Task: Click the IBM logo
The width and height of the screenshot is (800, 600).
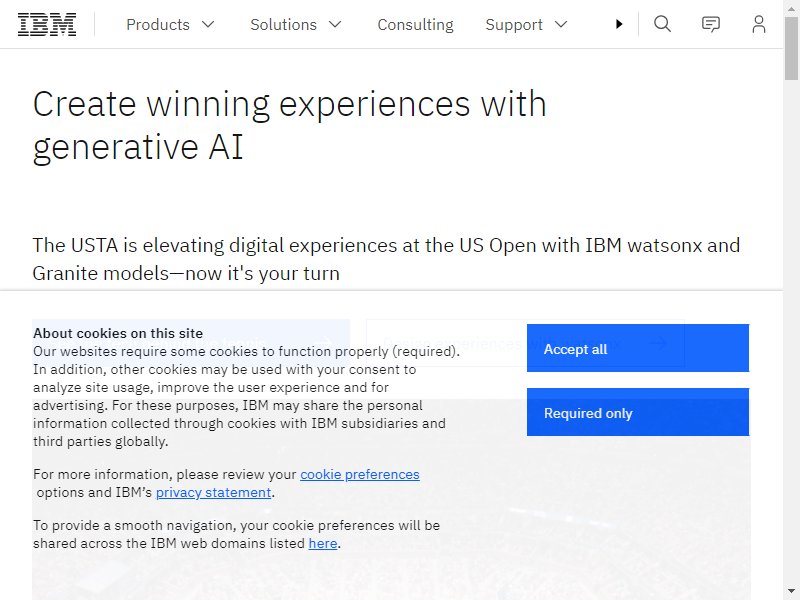Action: click(x=47, y=24)
